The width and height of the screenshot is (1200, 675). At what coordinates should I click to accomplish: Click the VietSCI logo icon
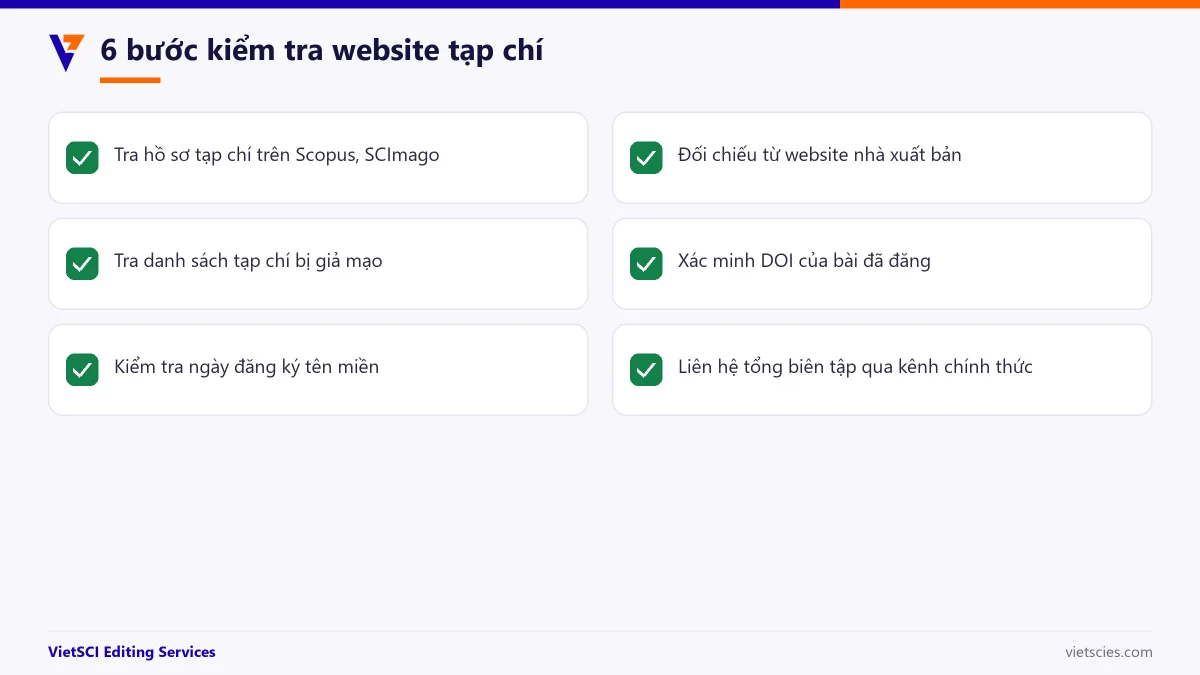(67, 52)
